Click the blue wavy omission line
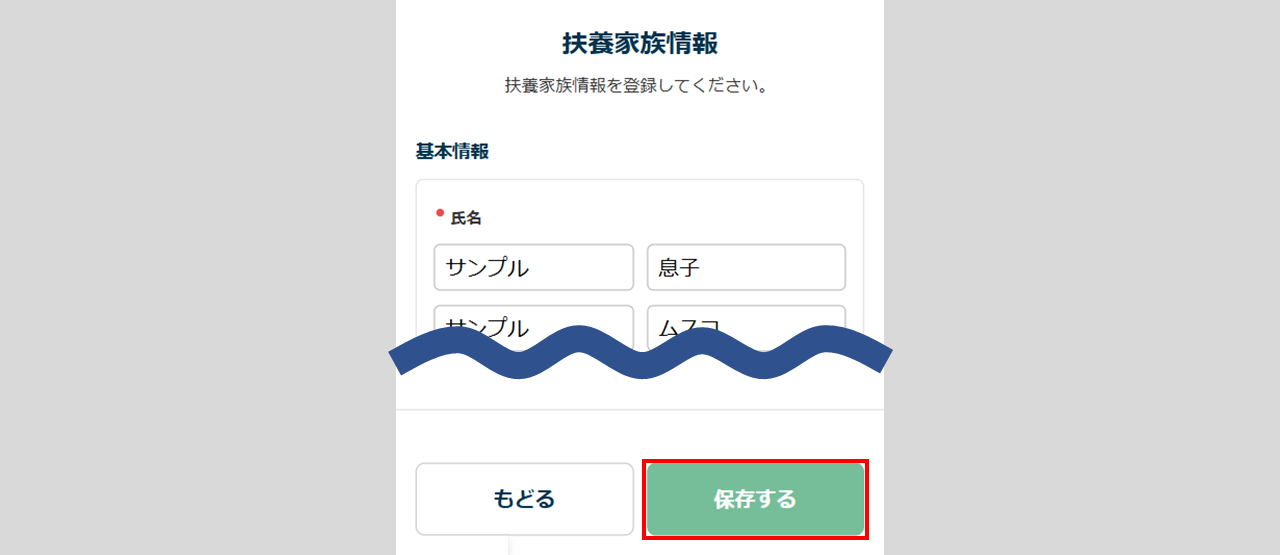 [640, 352]
